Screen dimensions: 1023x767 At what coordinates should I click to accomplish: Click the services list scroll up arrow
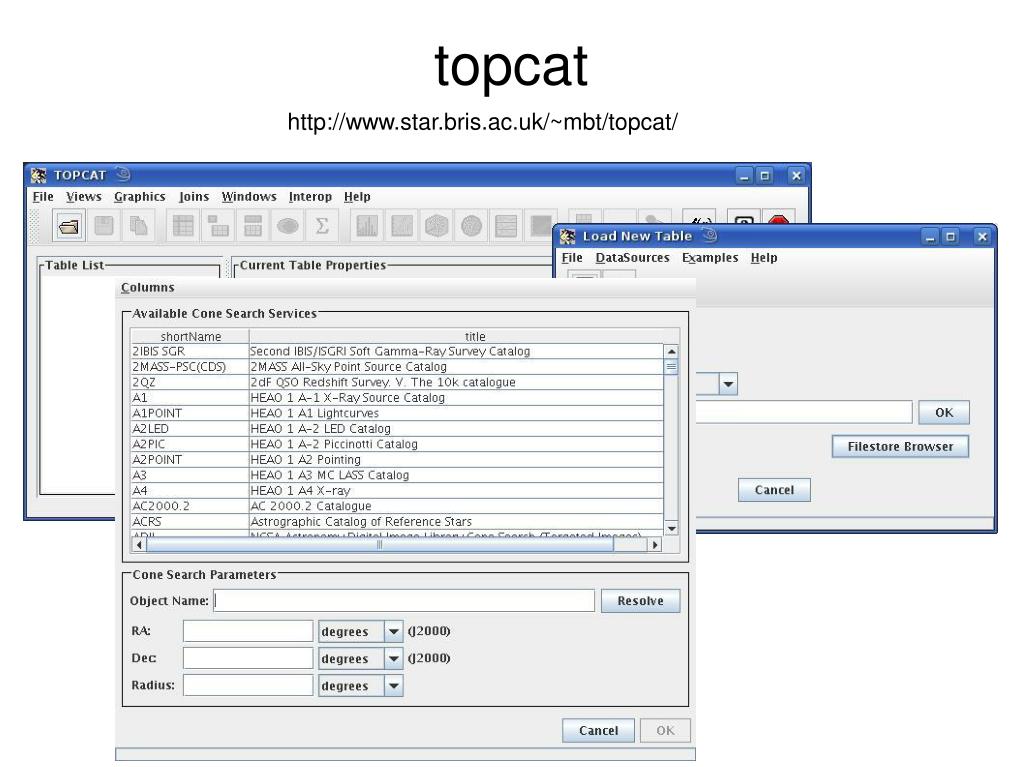[x=671, y=351]
